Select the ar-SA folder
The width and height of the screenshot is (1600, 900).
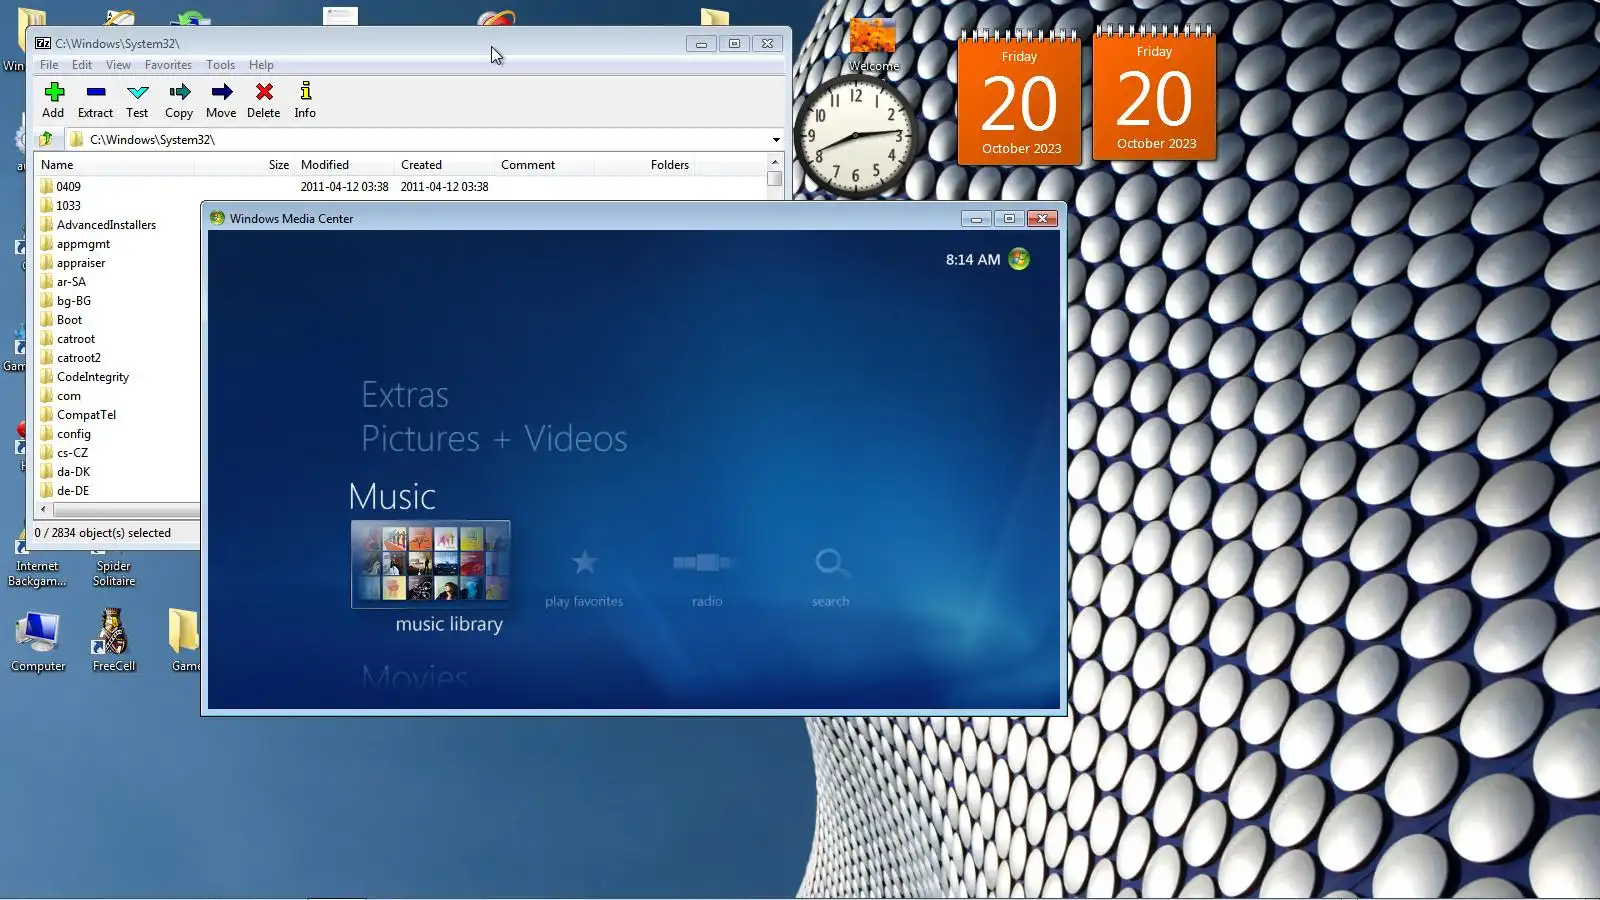pos(71,282)
